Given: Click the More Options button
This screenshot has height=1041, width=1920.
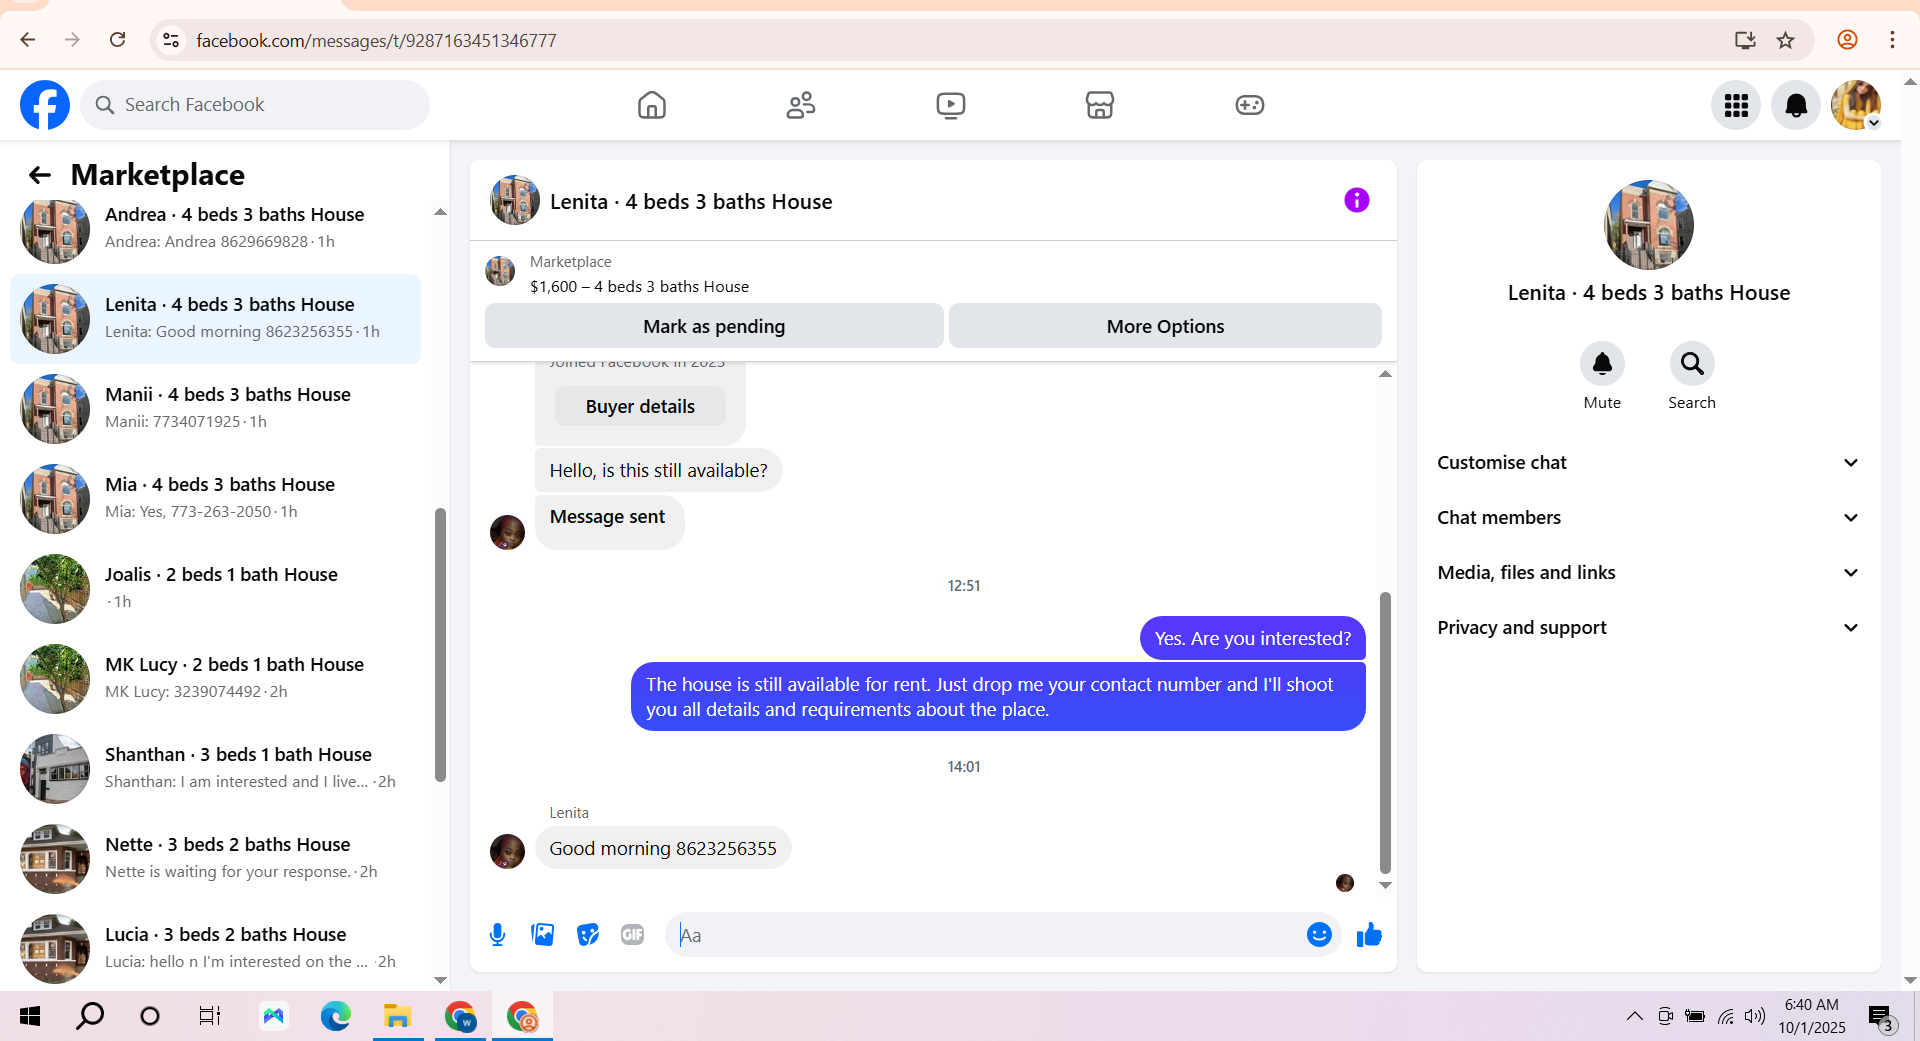Looking at the screenshot, I should point(1165,326).
